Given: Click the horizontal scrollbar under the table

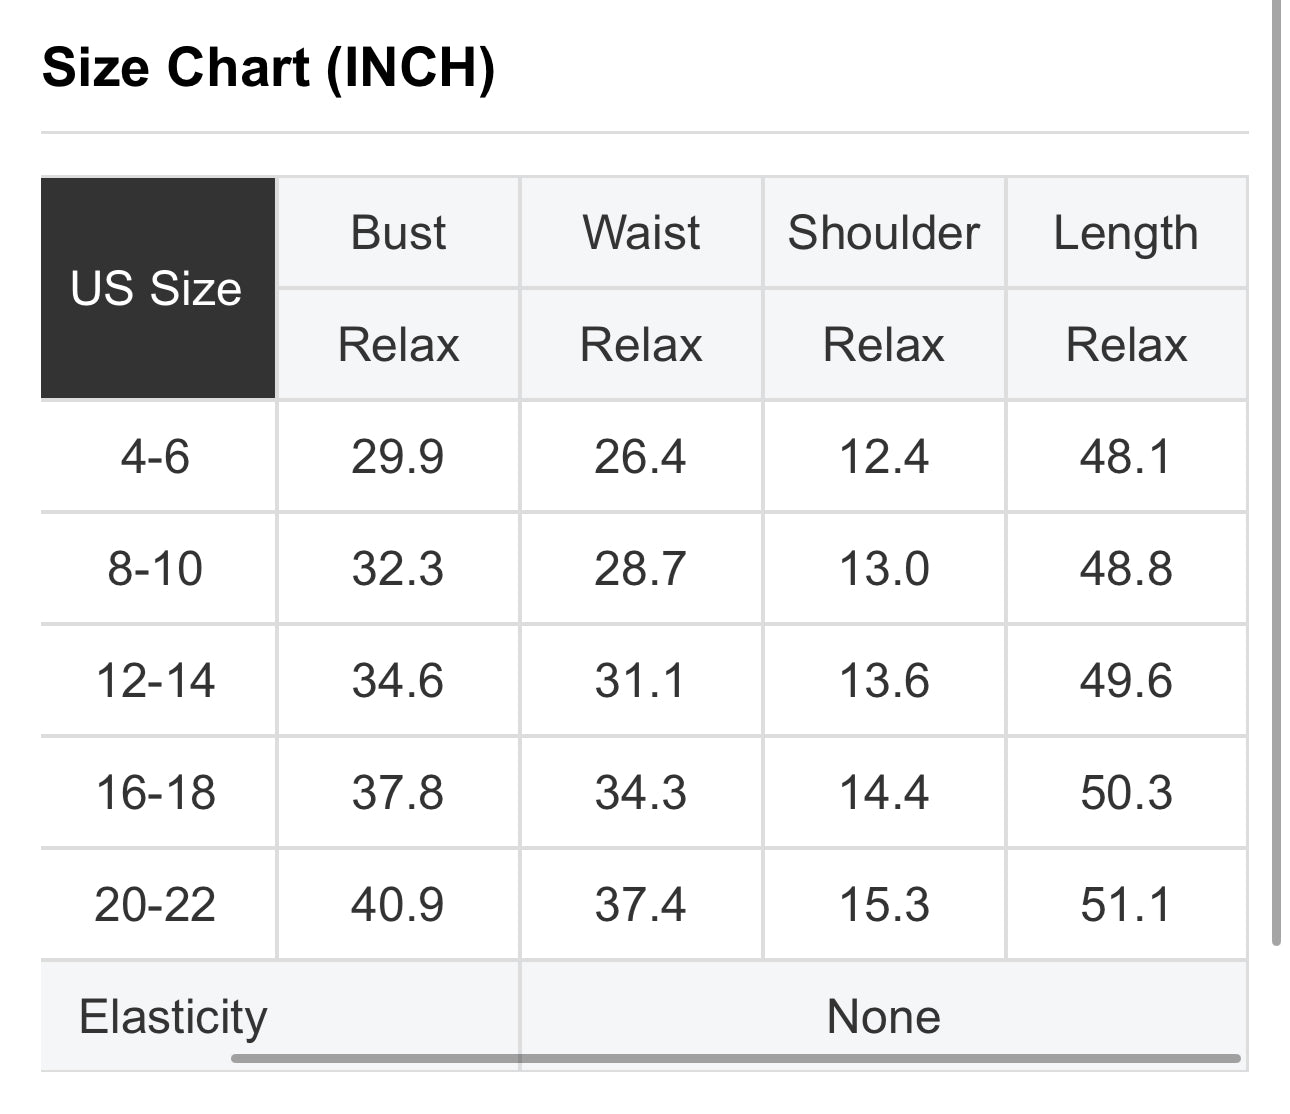Looking at the screenshot, I should (x=736, y=1058).
